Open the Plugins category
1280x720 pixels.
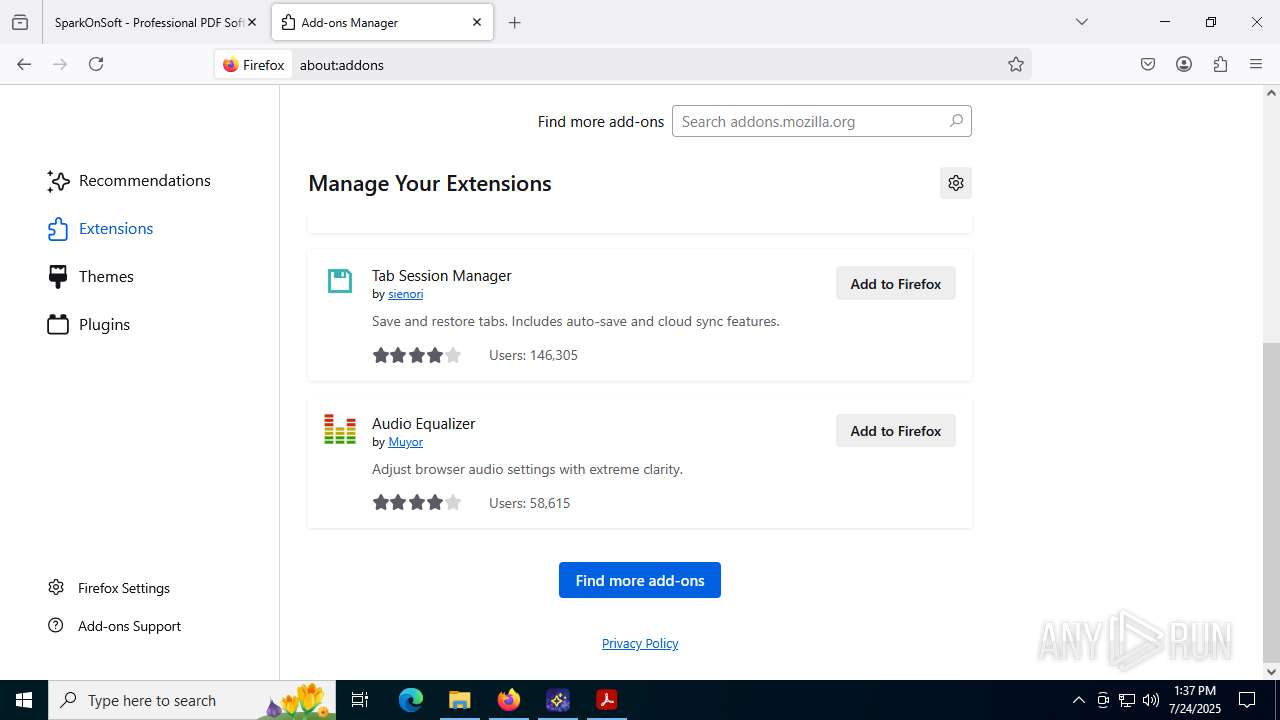(89, 325)
